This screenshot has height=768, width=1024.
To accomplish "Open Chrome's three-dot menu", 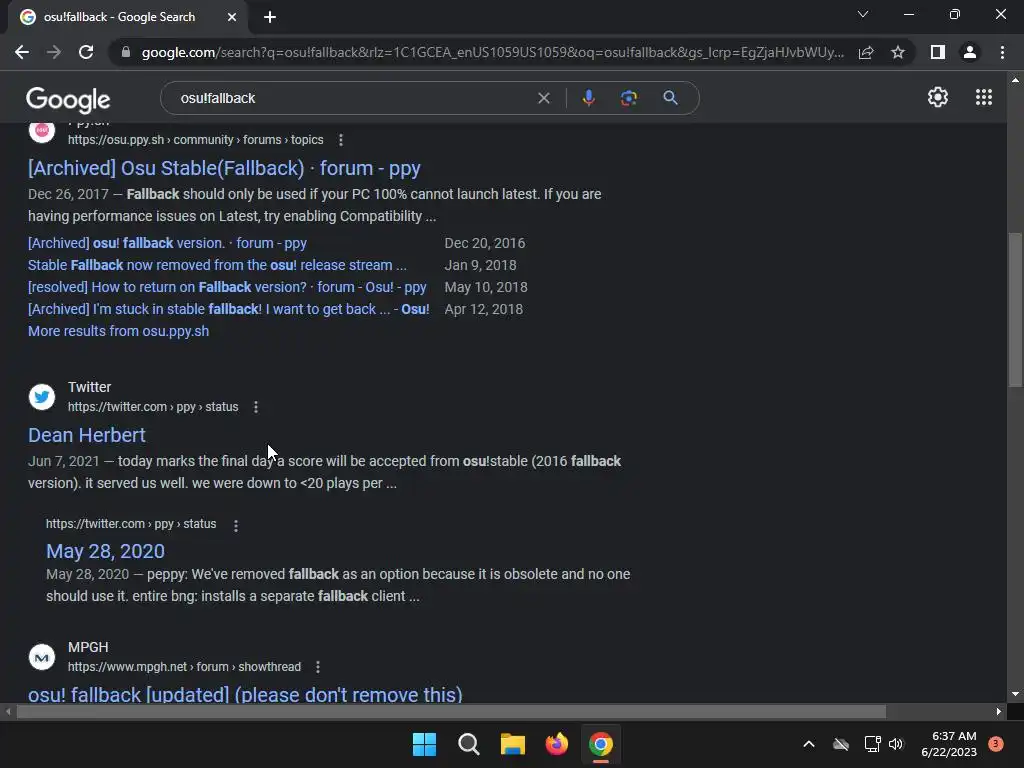I will pyautogui.click(x=1002, y=52).
